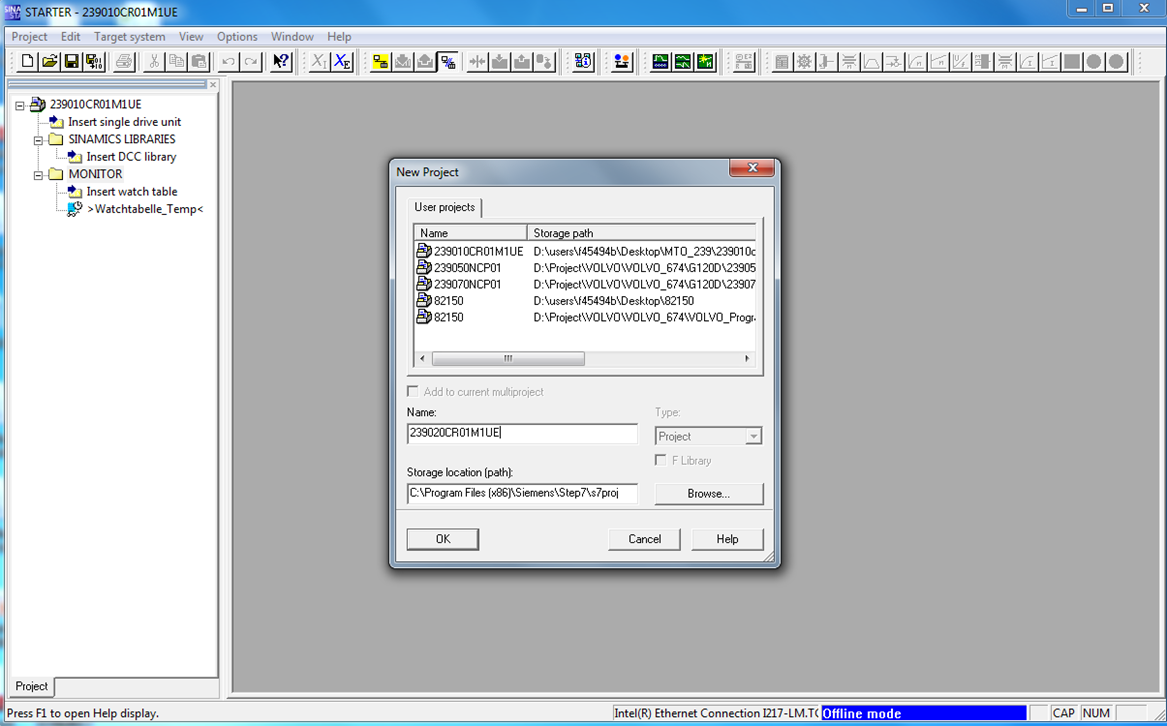Confirm new project with OK button
This screenshot has height=726, width=1167.
tap(442, 539)
